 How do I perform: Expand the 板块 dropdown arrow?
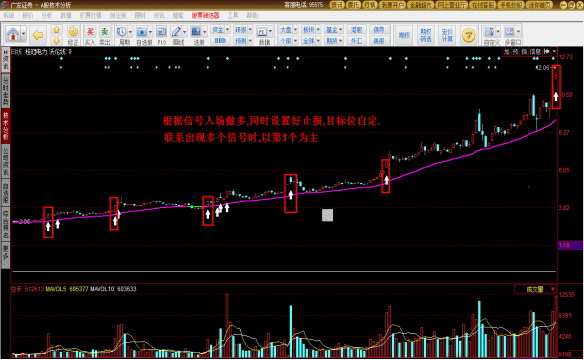click(x=318, y=29)
